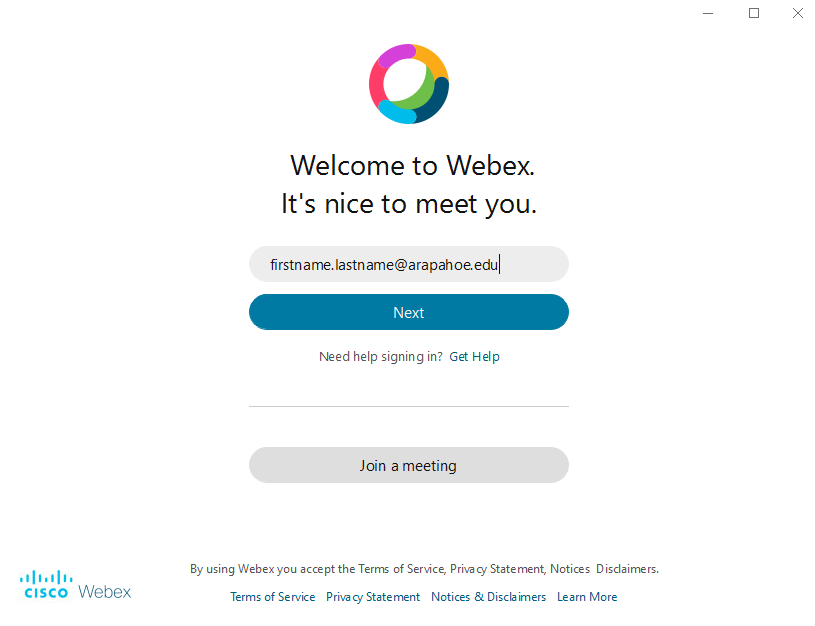815x626 pixels.
Task: Focus the email address input field
Action: click(x=408, y=264)
